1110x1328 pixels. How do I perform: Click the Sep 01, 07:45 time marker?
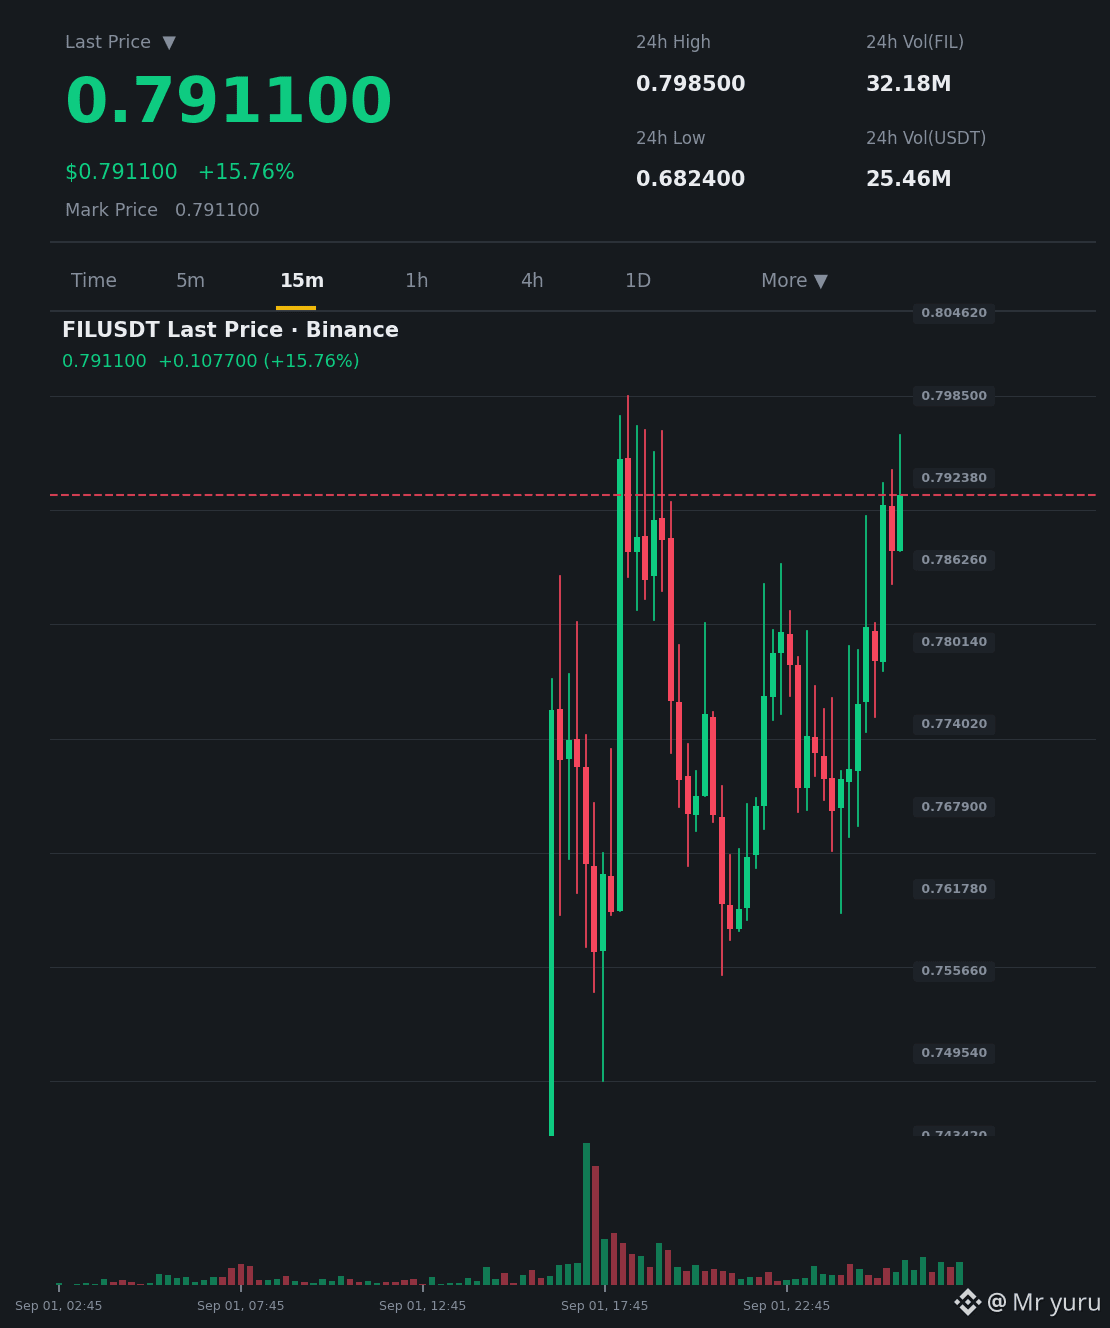tap(240, 1306)
